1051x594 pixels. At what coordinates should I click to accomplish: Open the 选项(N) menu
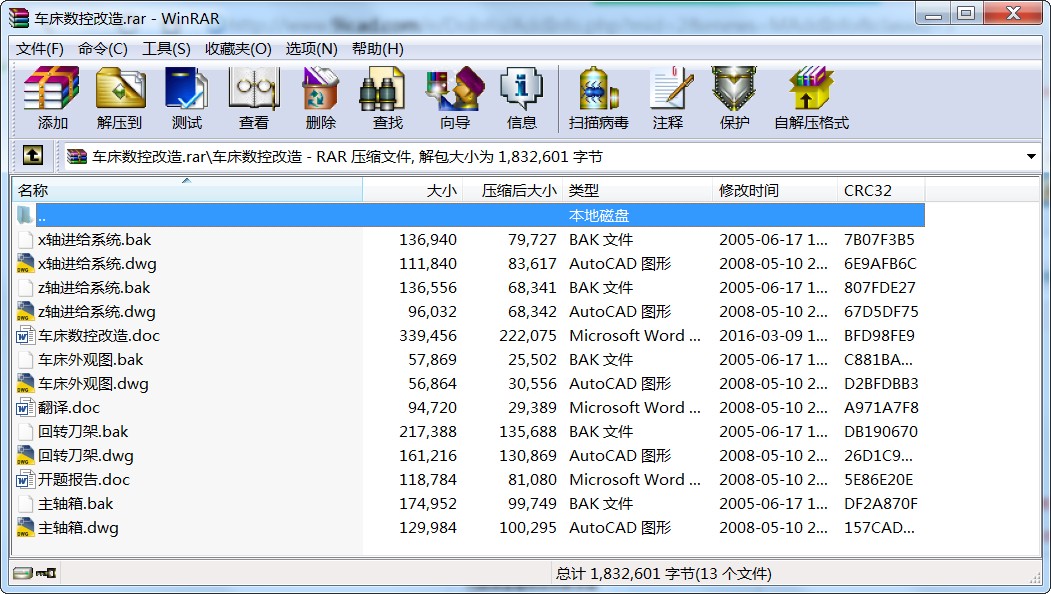(311, 48)
